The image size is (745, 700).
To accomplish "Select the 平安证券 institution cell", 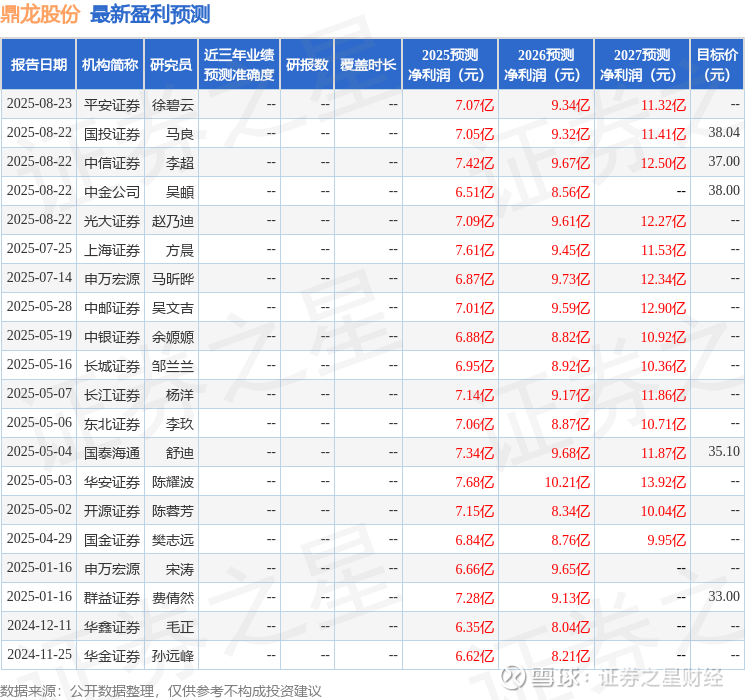I will click(112, 105).
